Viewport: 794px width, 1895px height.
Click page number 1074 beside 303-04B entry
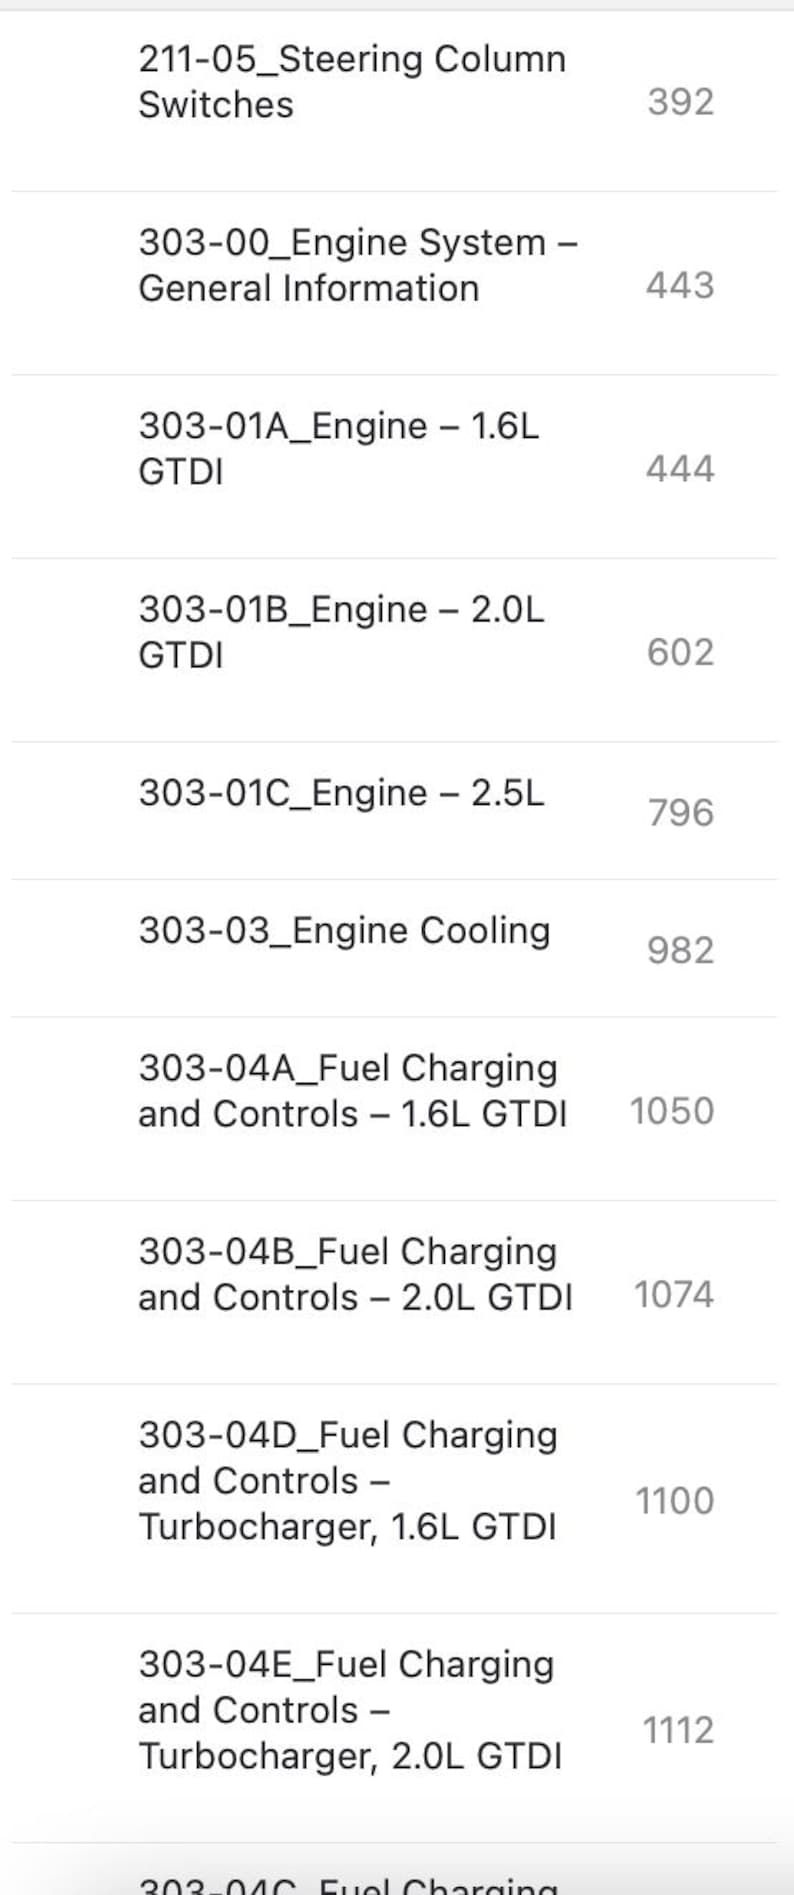click(671, 1294)
